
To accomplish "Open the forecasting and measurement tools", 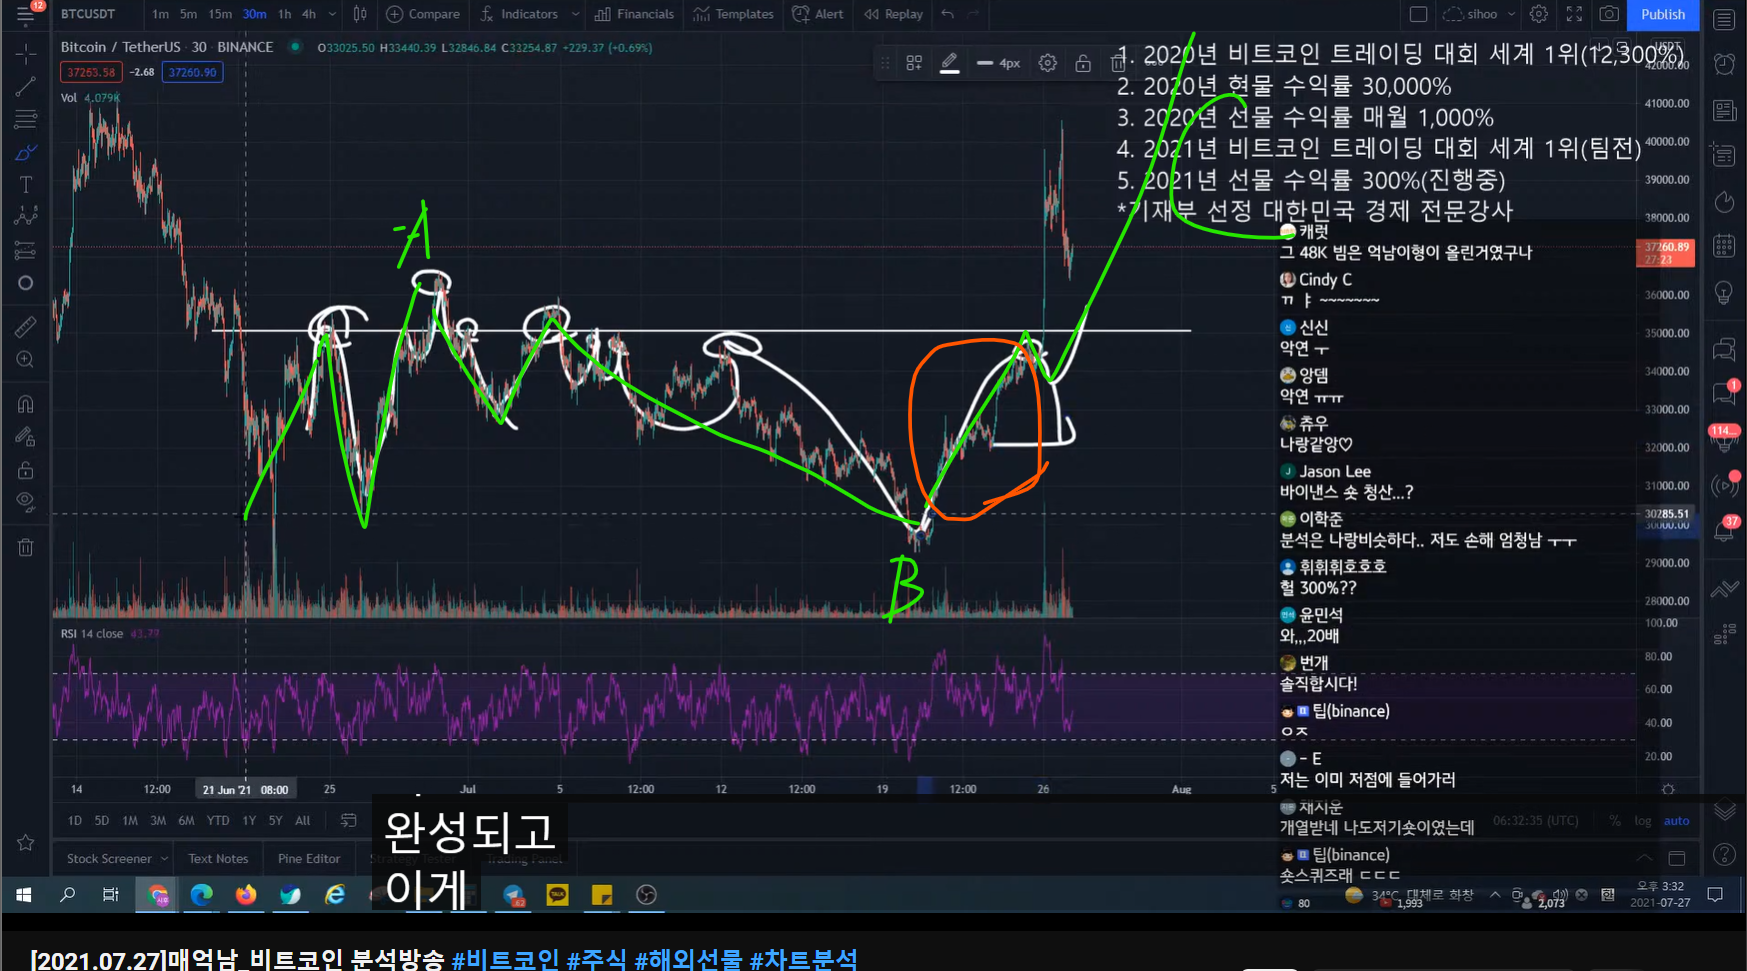I will coord(26,250).
